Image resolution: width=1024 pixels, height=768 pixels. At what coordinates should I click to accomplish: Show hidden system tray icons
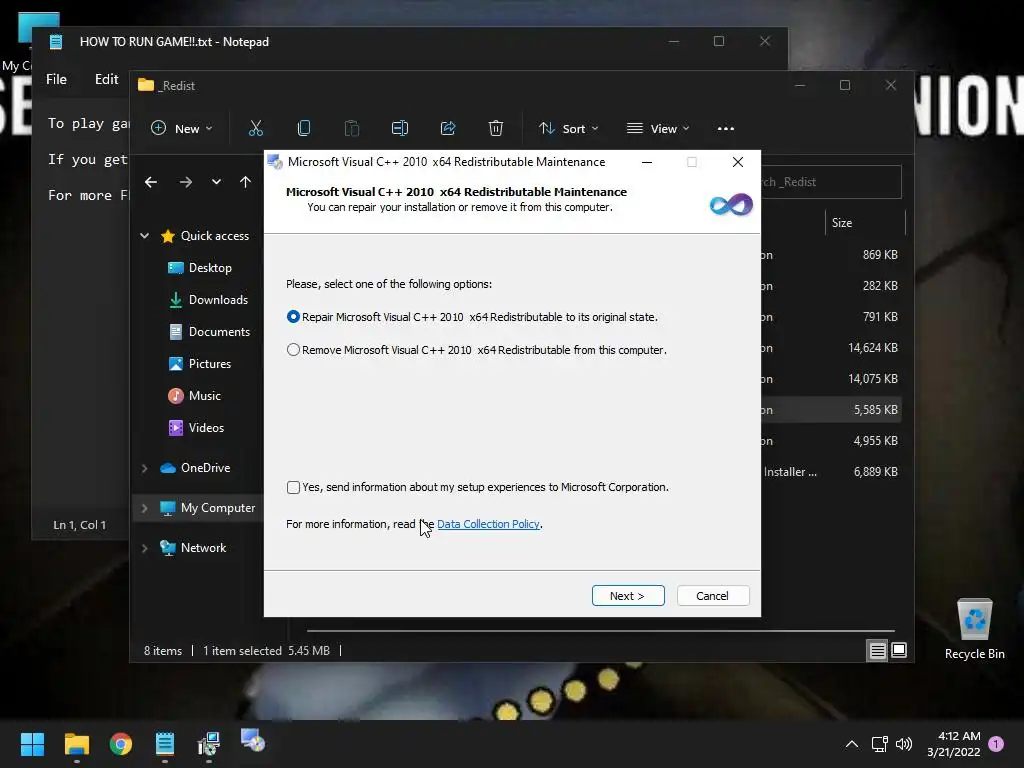852,744
